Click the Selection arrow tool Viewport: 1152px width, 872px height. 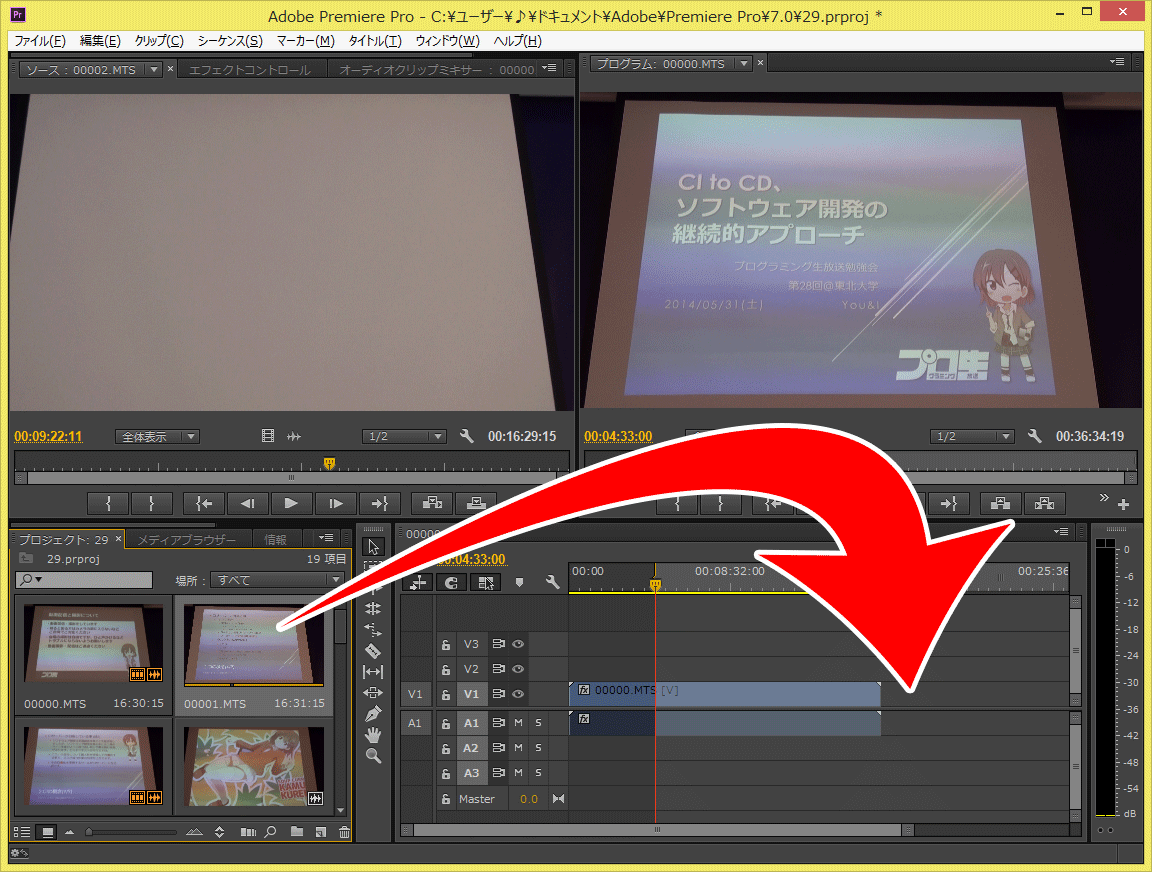(373, 546)
